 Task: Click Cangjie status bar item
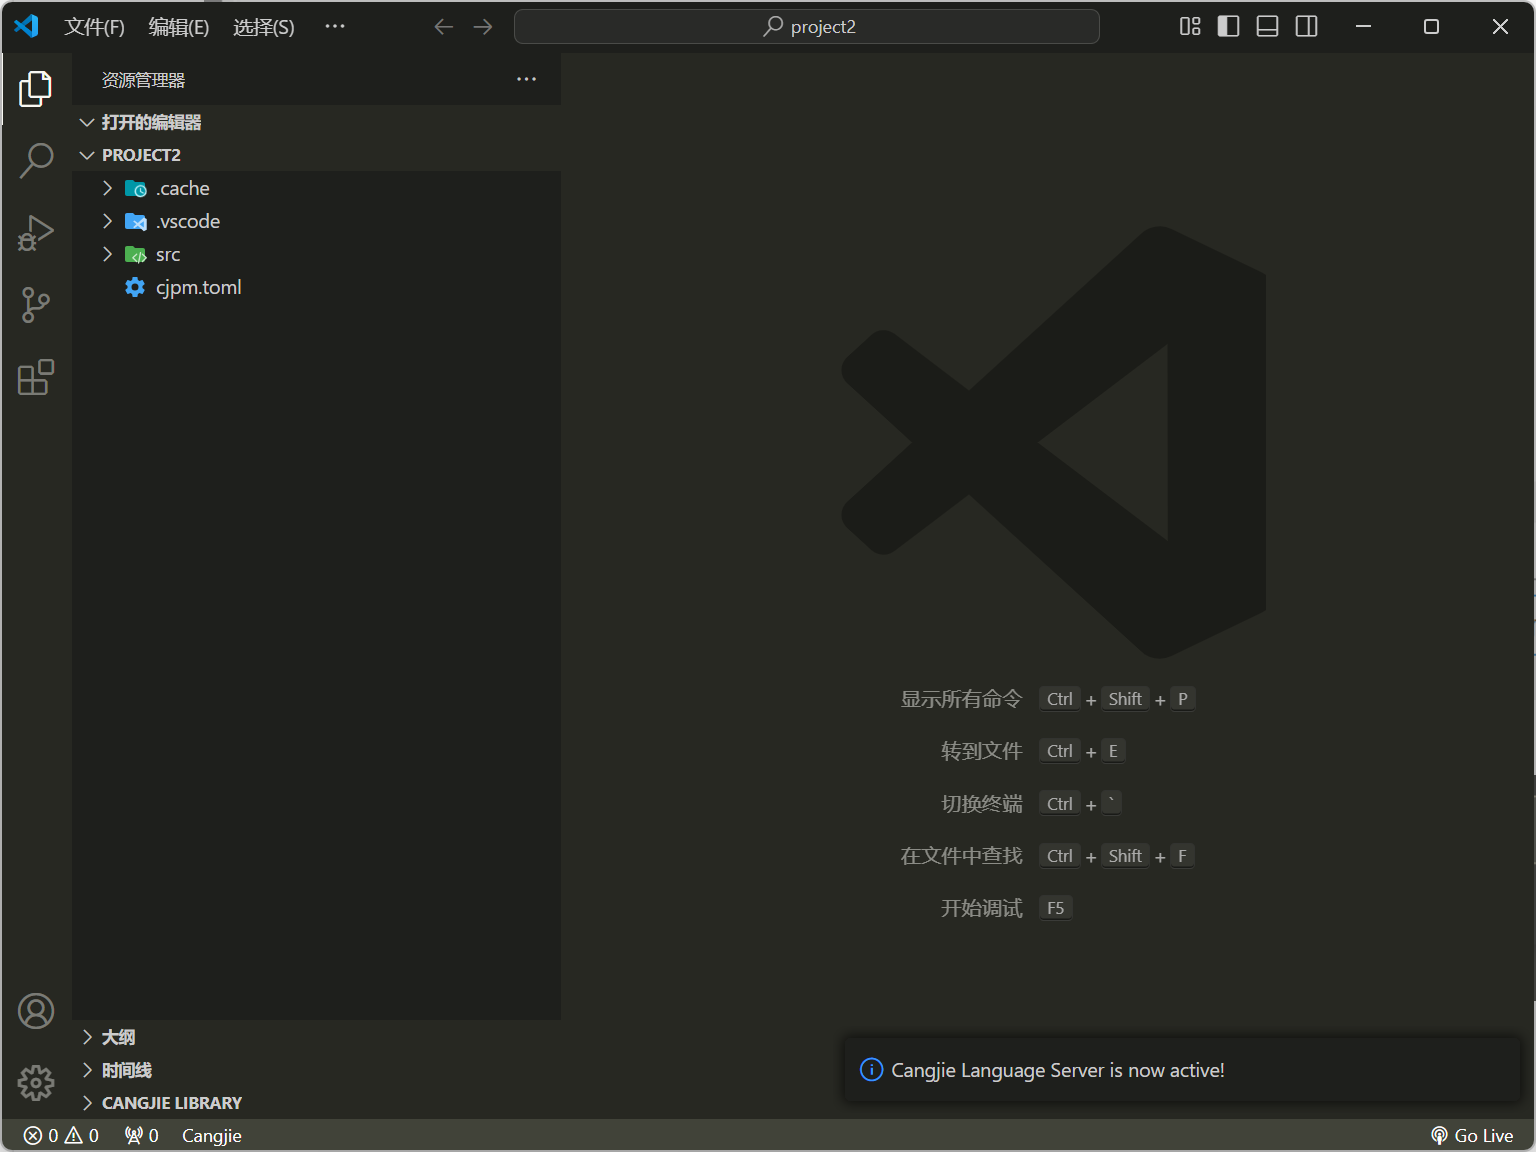pos(211,1135)
